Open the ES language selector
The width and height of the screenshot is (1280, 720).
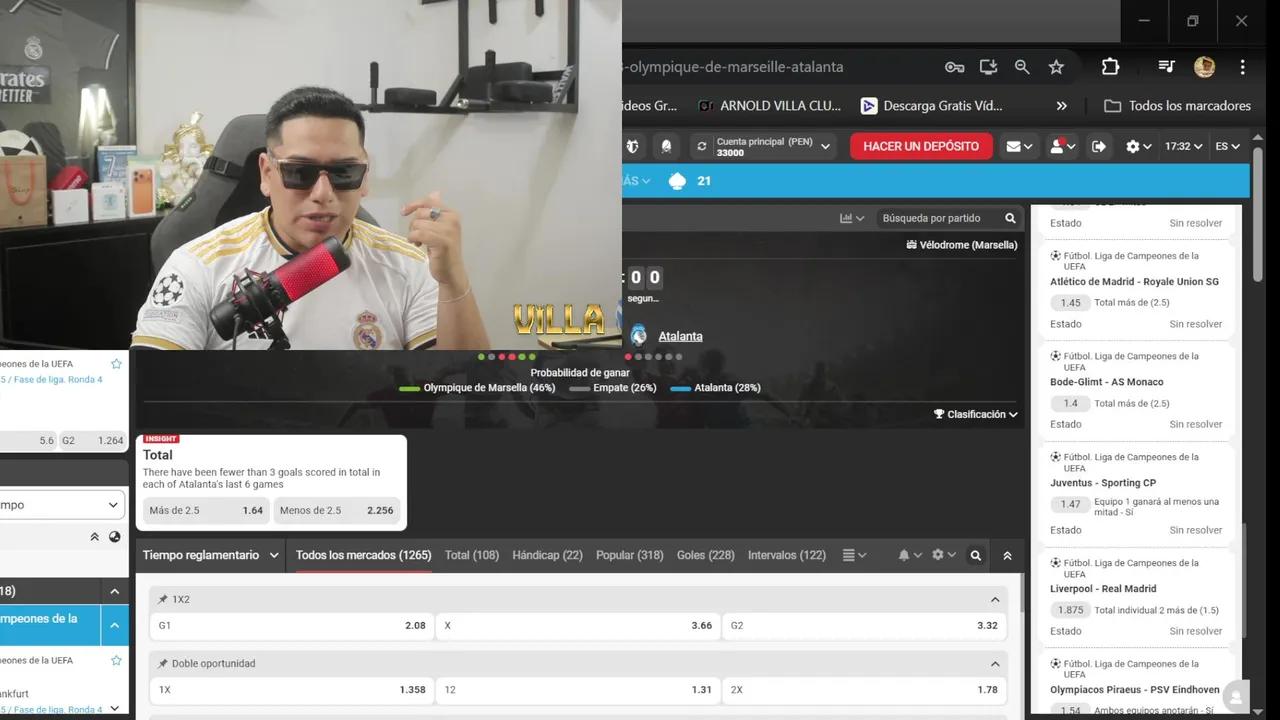(x=1227, y=146)
